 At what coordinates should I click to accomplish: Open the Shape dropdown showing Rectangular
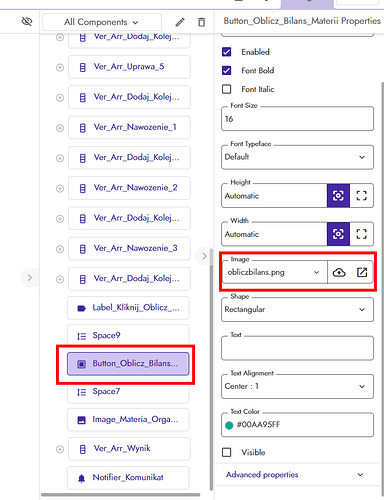click(x=297, y=310)
